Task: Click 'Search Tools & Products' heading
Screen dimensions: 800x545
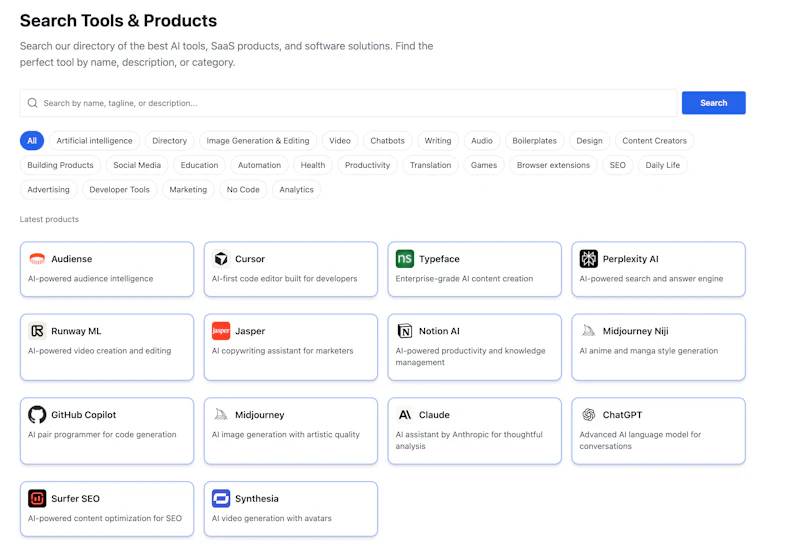Action: pos(118,20)
